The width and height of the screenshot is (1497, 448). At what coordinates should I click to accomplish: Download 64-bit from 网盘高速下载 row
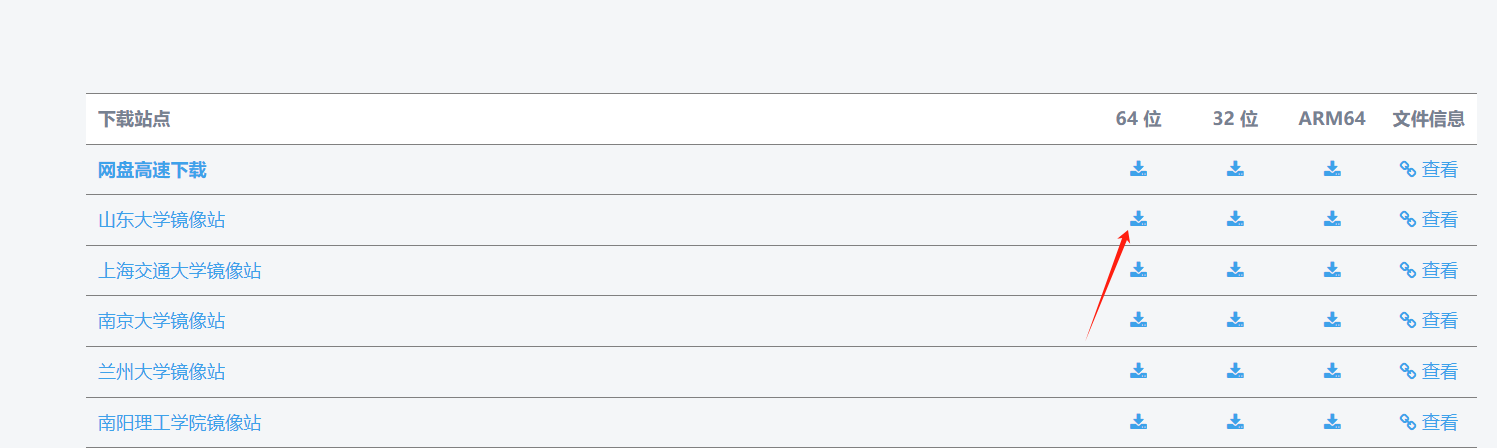1138,169
